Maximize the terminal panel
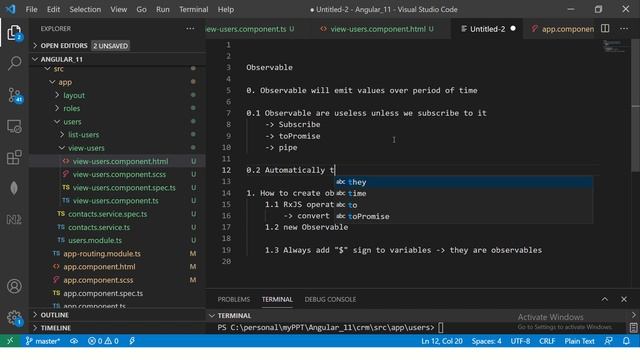Image resolution: width=640 pixels, height=360 pixels. click(604, 299)
